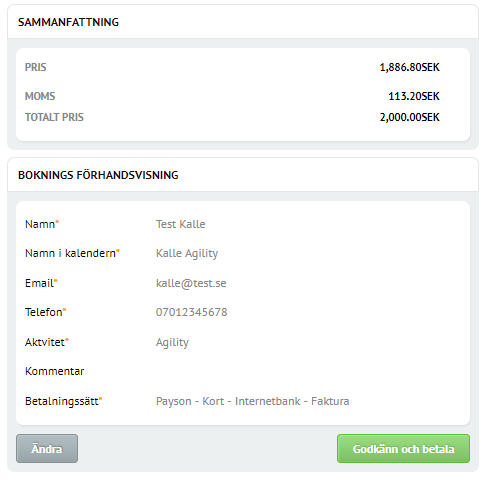Click the total price 2,000.00SEK
The image size is (486, 486).
click(x=410, y=117)
